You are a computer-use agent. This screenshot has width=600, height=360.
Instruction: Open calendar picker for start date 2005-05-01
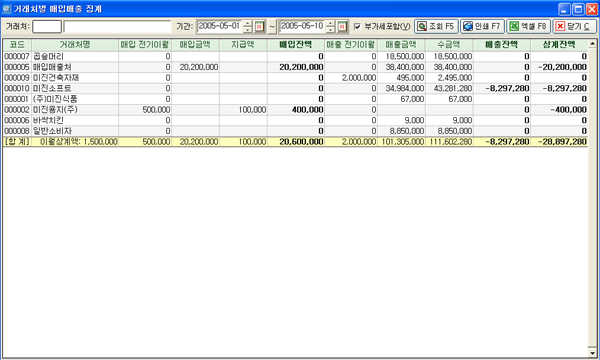[259, 26]
